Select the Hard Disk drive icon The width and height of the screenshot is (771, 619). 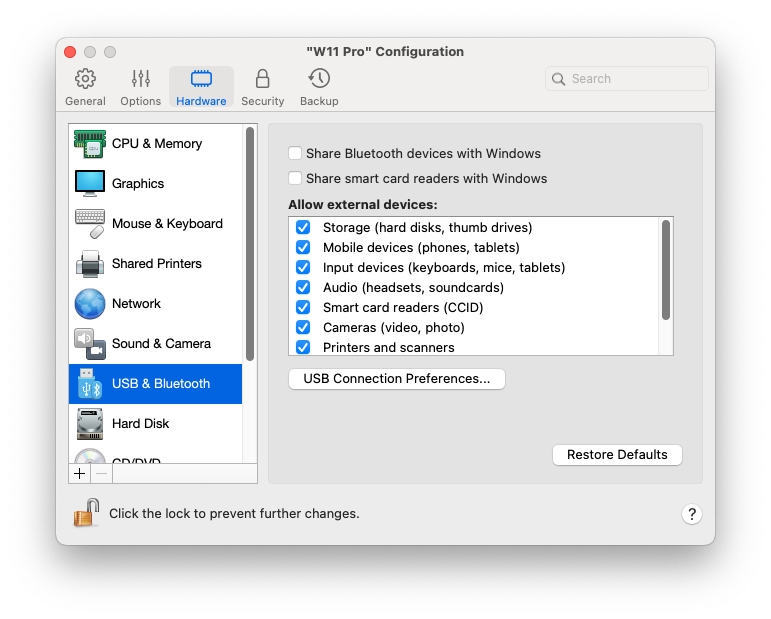click(90, 424)
